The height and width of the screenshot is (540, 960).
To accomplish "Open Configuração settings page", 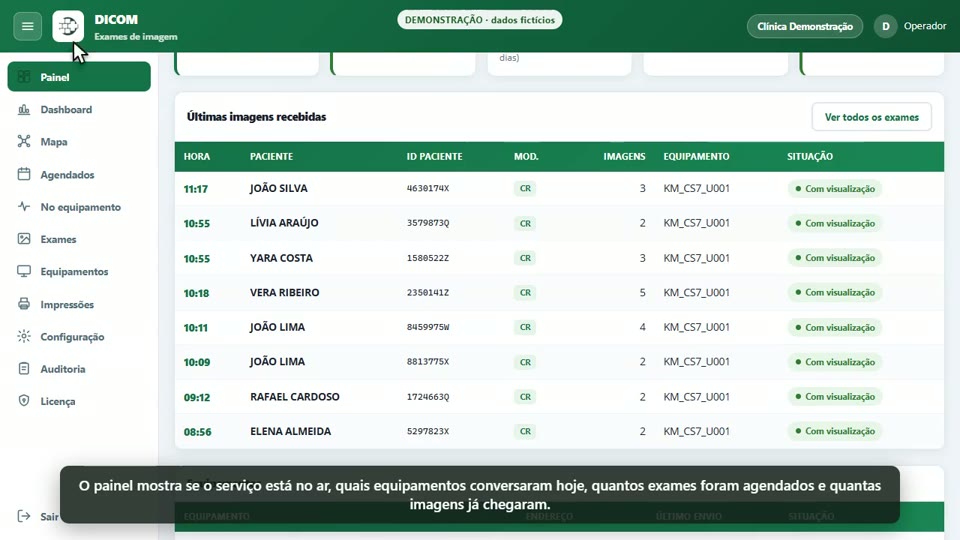I will tap(79, 337).
